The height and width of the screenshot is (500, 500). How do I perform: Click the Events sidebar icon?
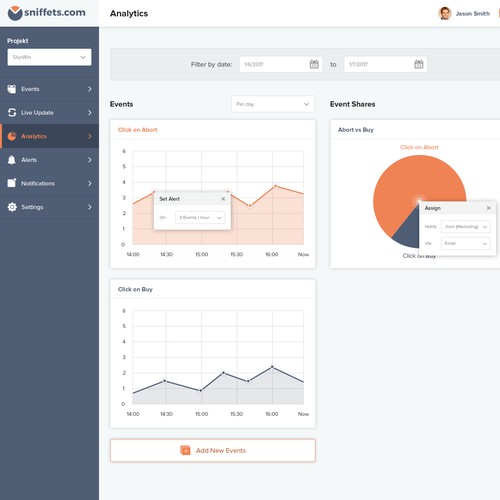pyautogui.click(x=12, y=89)
